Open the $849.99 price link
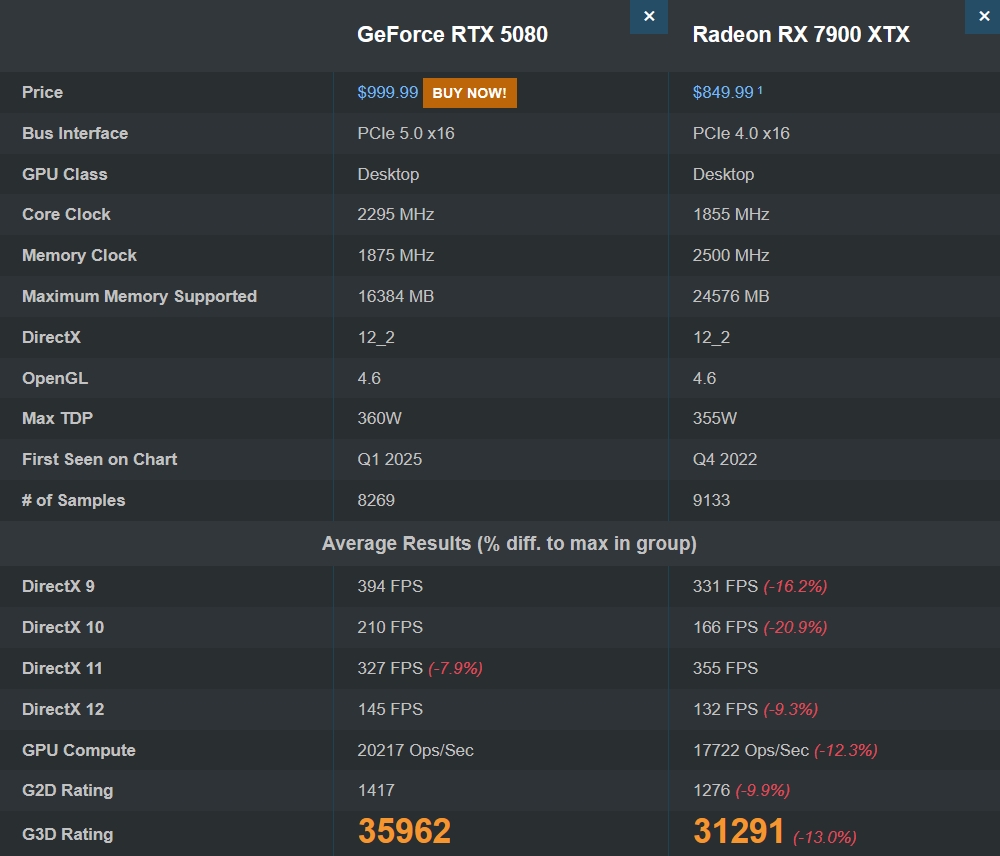 tap(723, 92)
